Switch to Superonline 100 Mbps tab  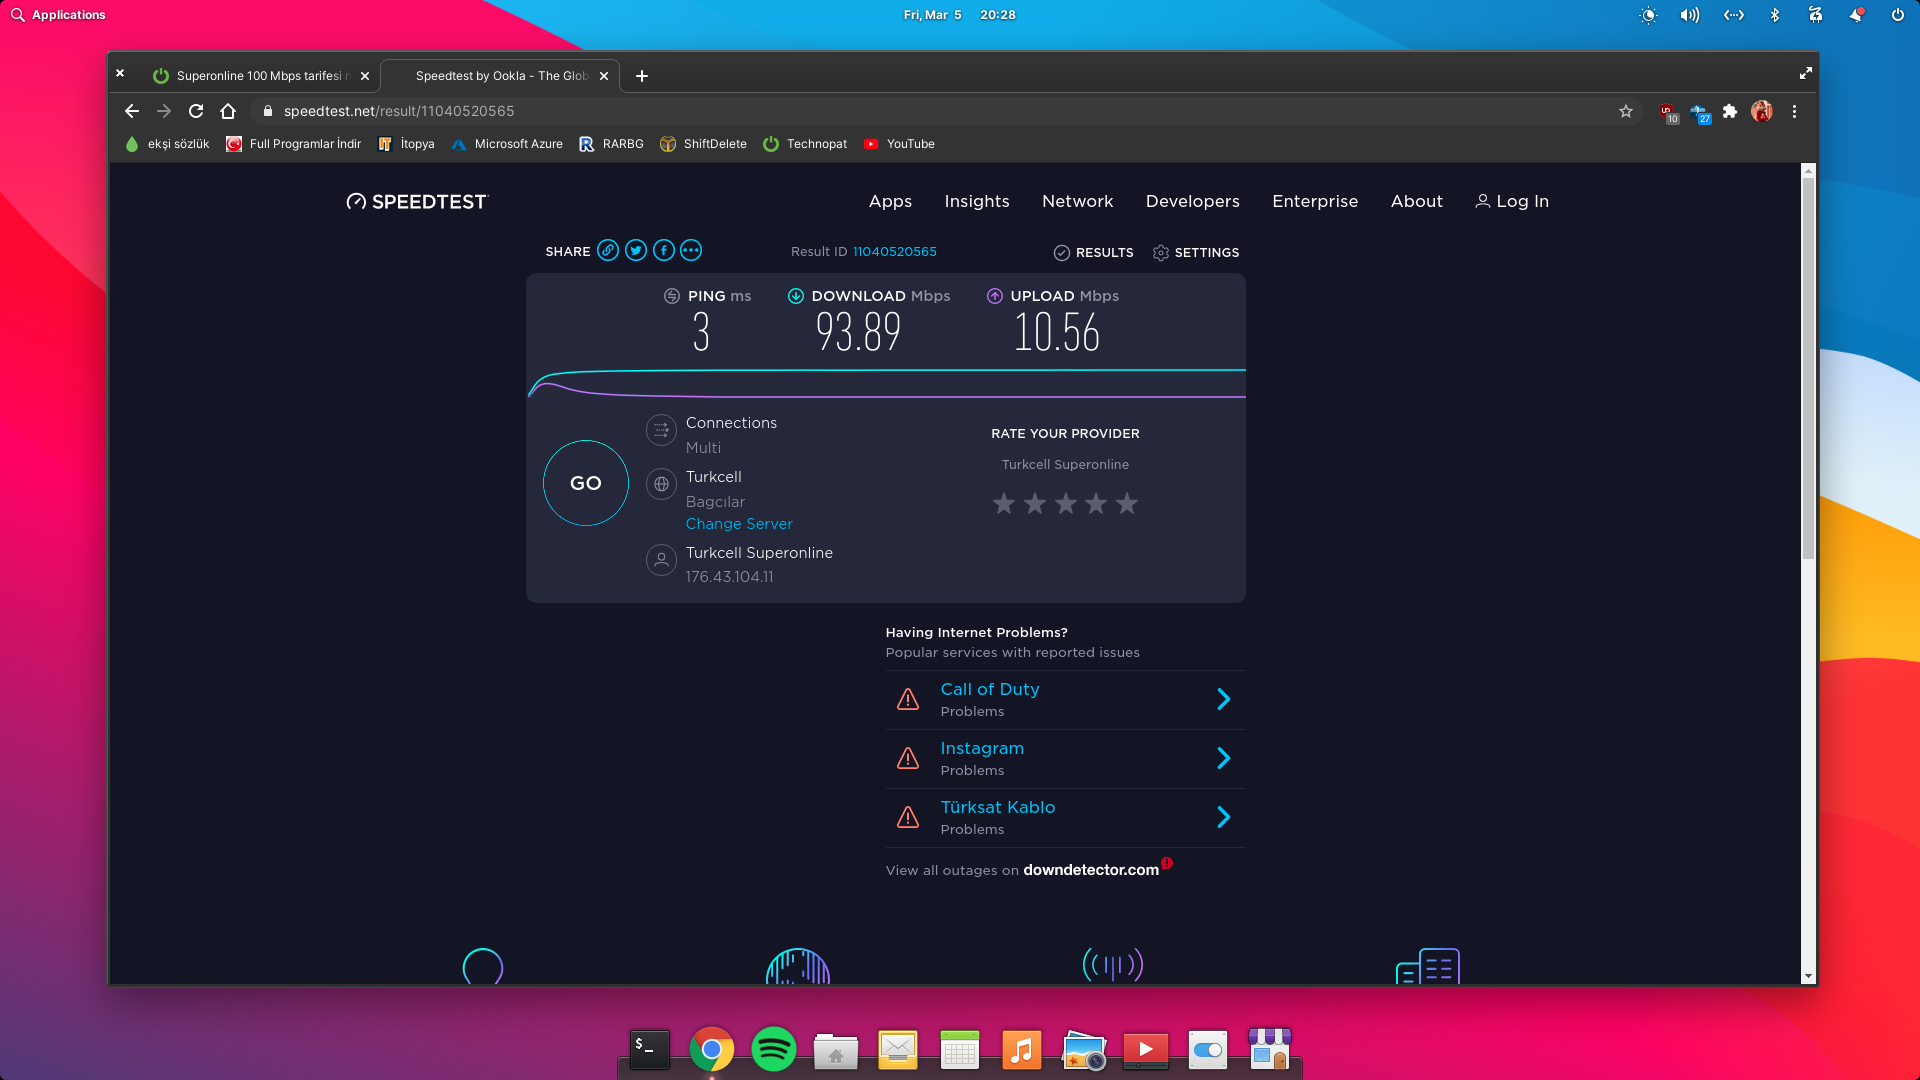tap(258, 76)
